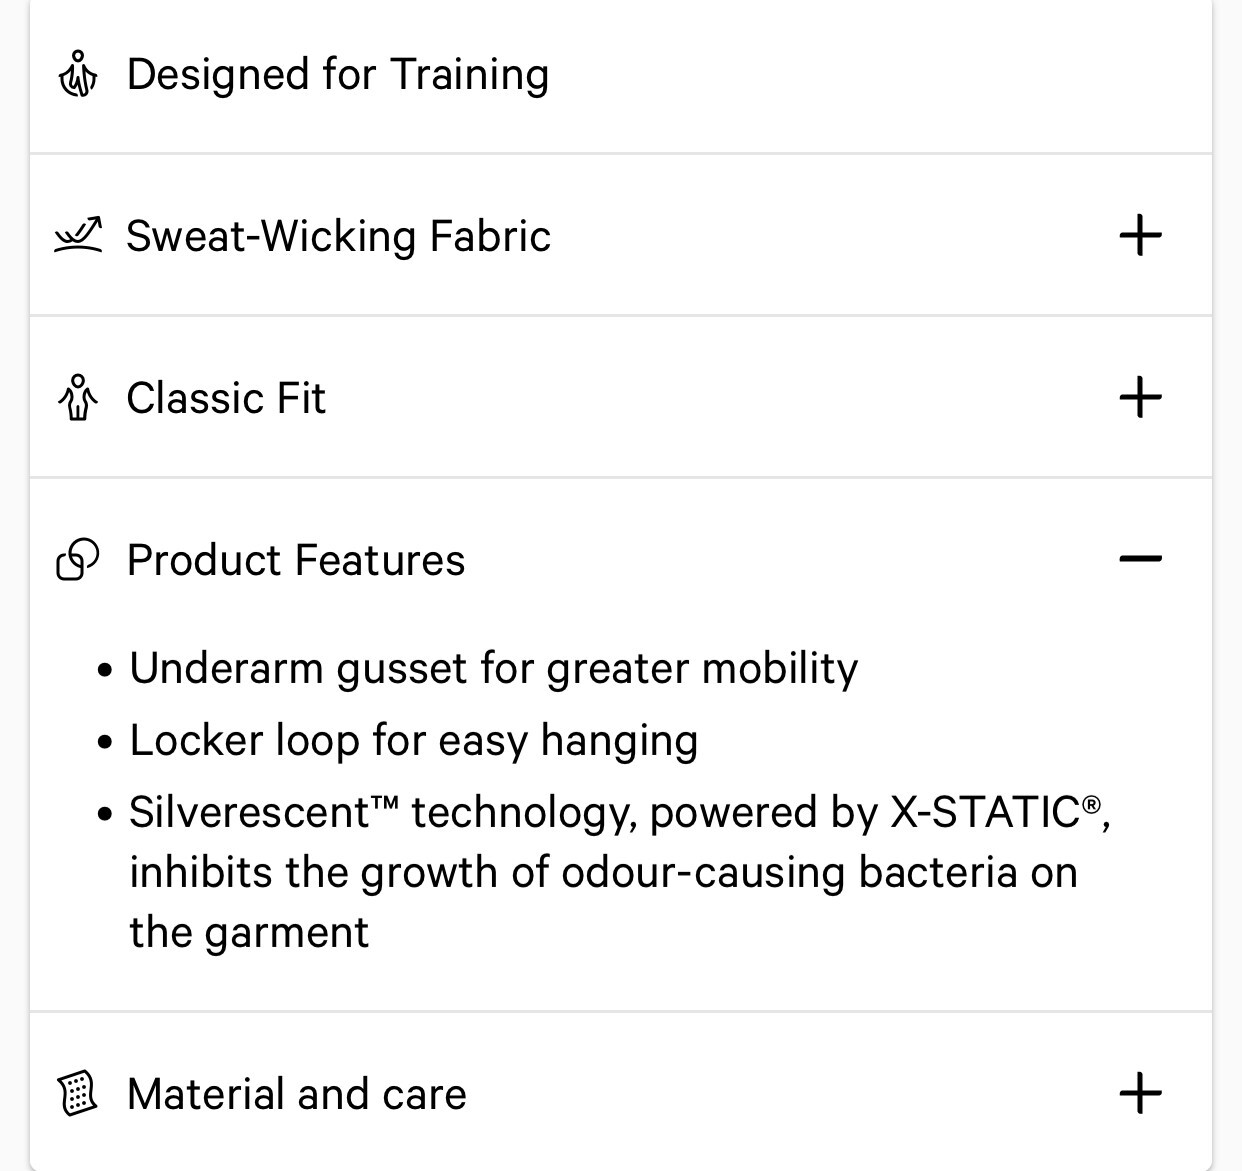This screenshot has height=1171, width=1242.
Task: Click the Classic Fit section label
Action: pos(226,398)
